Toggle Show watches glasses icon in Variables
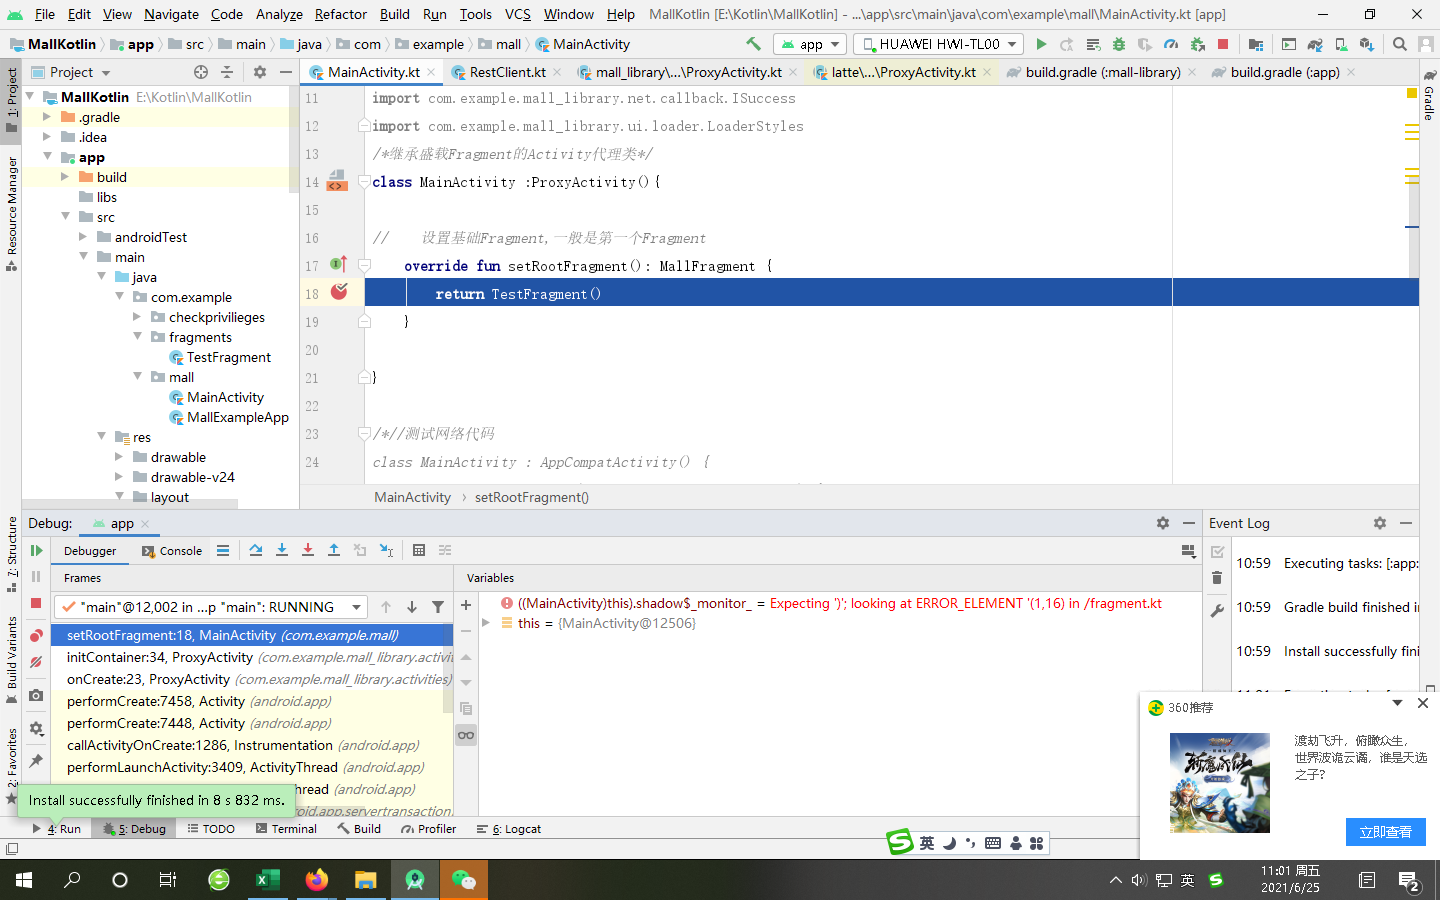This screenshot has height=900, width=1440. tap(466, 735)
